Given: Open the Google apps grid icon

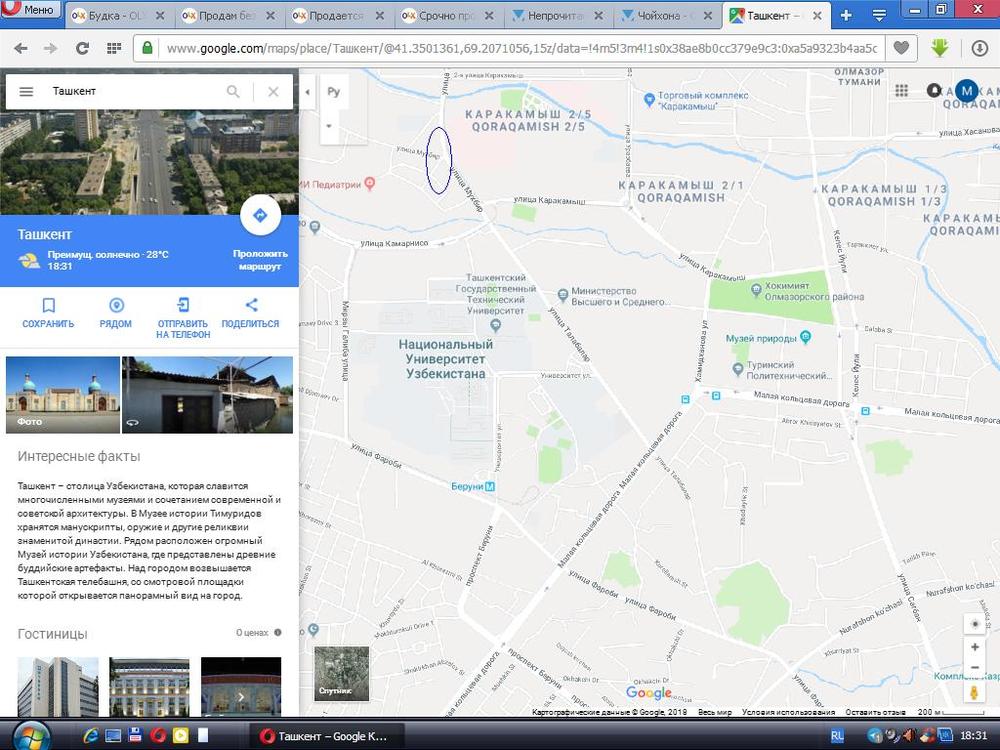Looking at the screenshot, I should (x=901, y=91).
